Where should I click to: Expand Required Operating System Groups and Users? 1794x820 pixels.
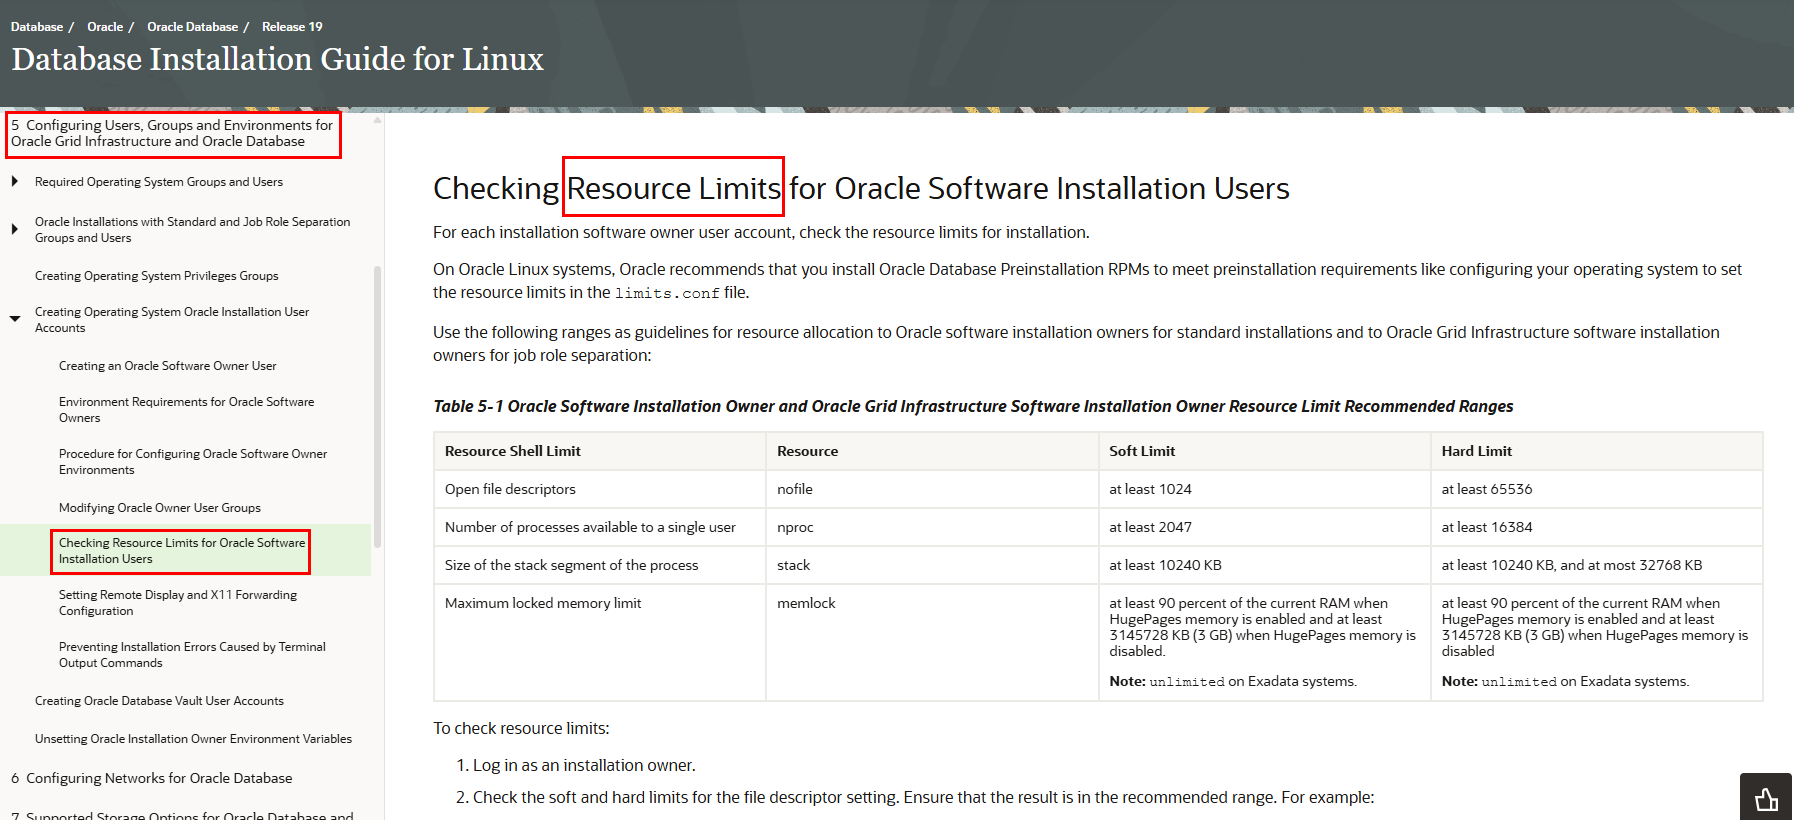pyautogui.click(x=15, y=182)
